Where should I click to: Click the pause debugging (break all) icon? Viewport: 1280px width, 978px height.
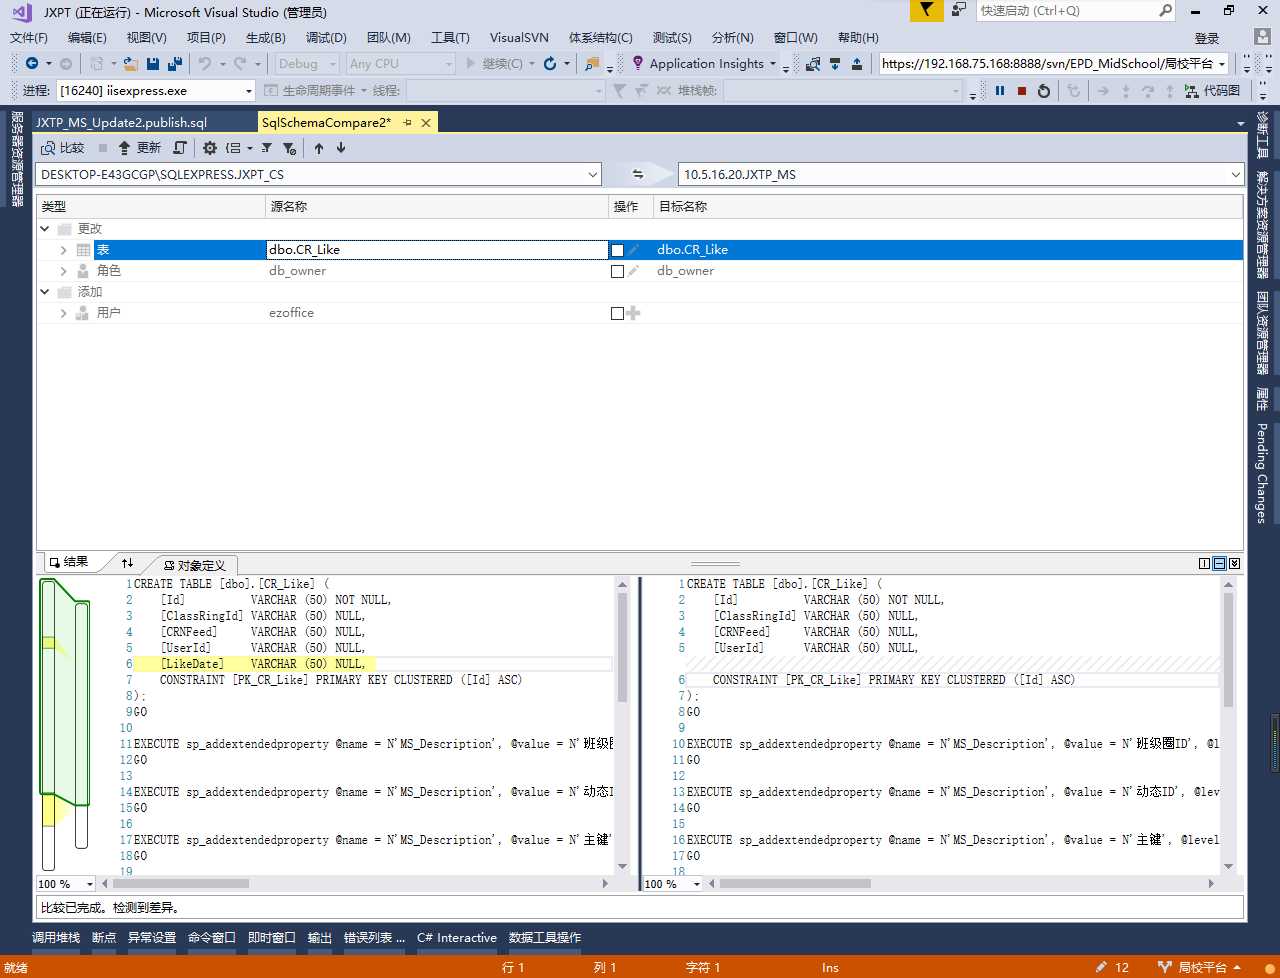pos(1000,90)
